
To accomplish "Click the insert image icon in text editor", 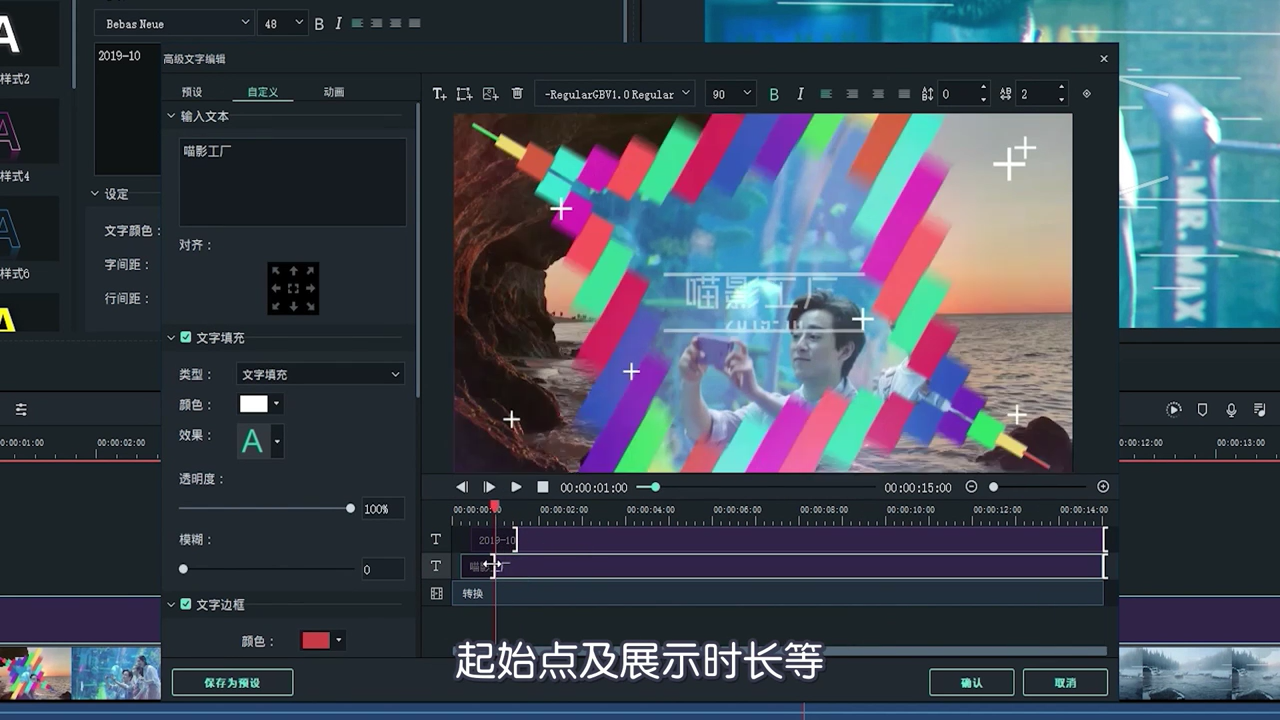I will (490, 93).
